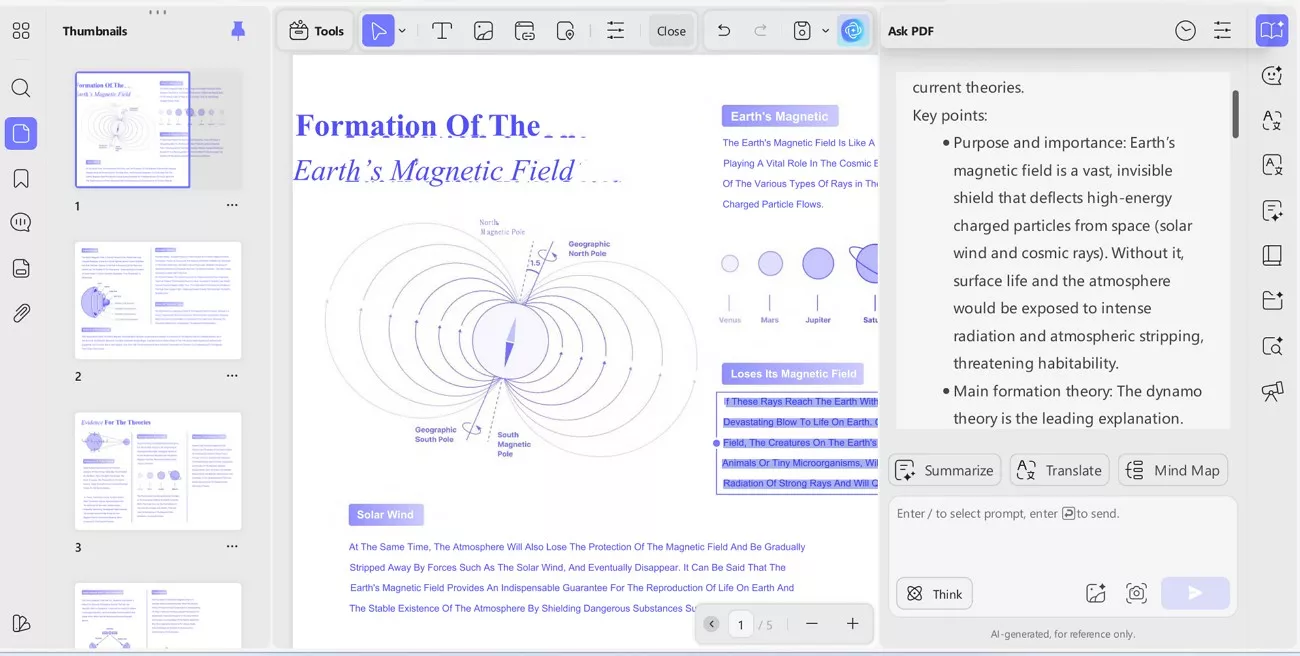This screenshot has height=656, width=1300.
Task: Open document search in the left sidebar
Action: (21, 88)
